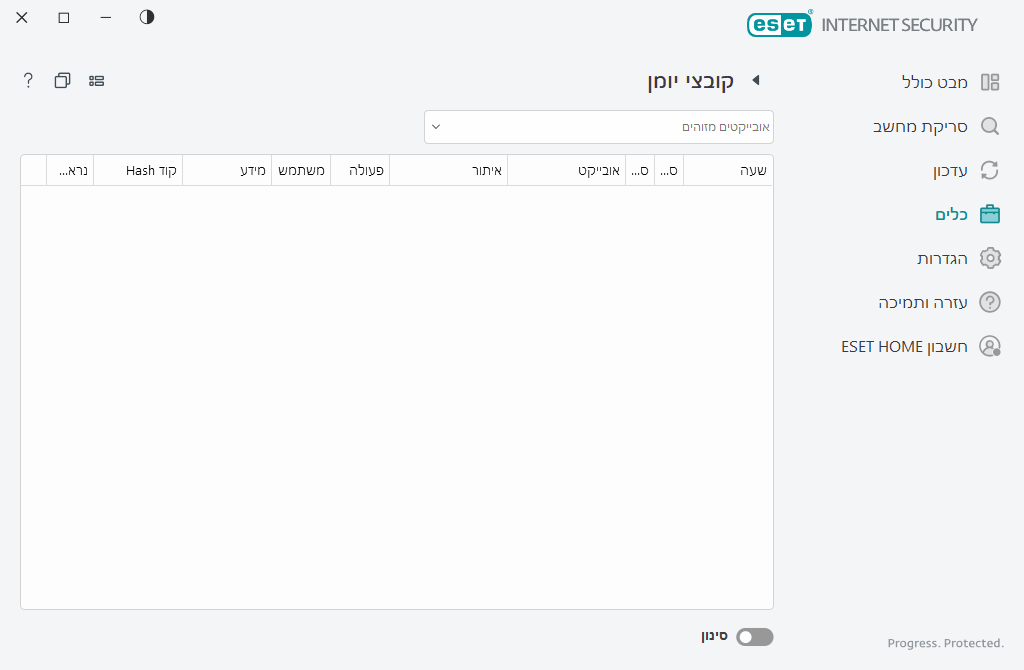Click the כלים toolbox icon
1024x670 pixels.
tap(990, 214)
